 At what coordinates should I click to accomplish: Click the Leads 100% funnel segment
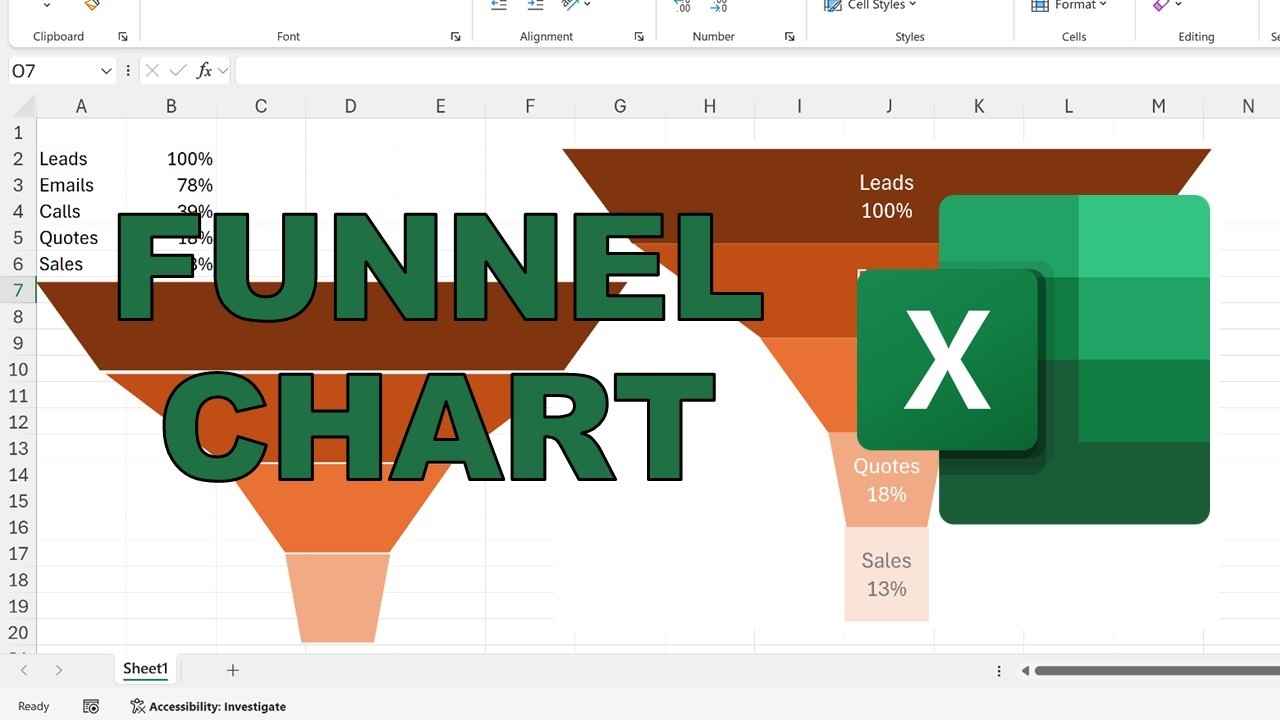pos(886,196)
